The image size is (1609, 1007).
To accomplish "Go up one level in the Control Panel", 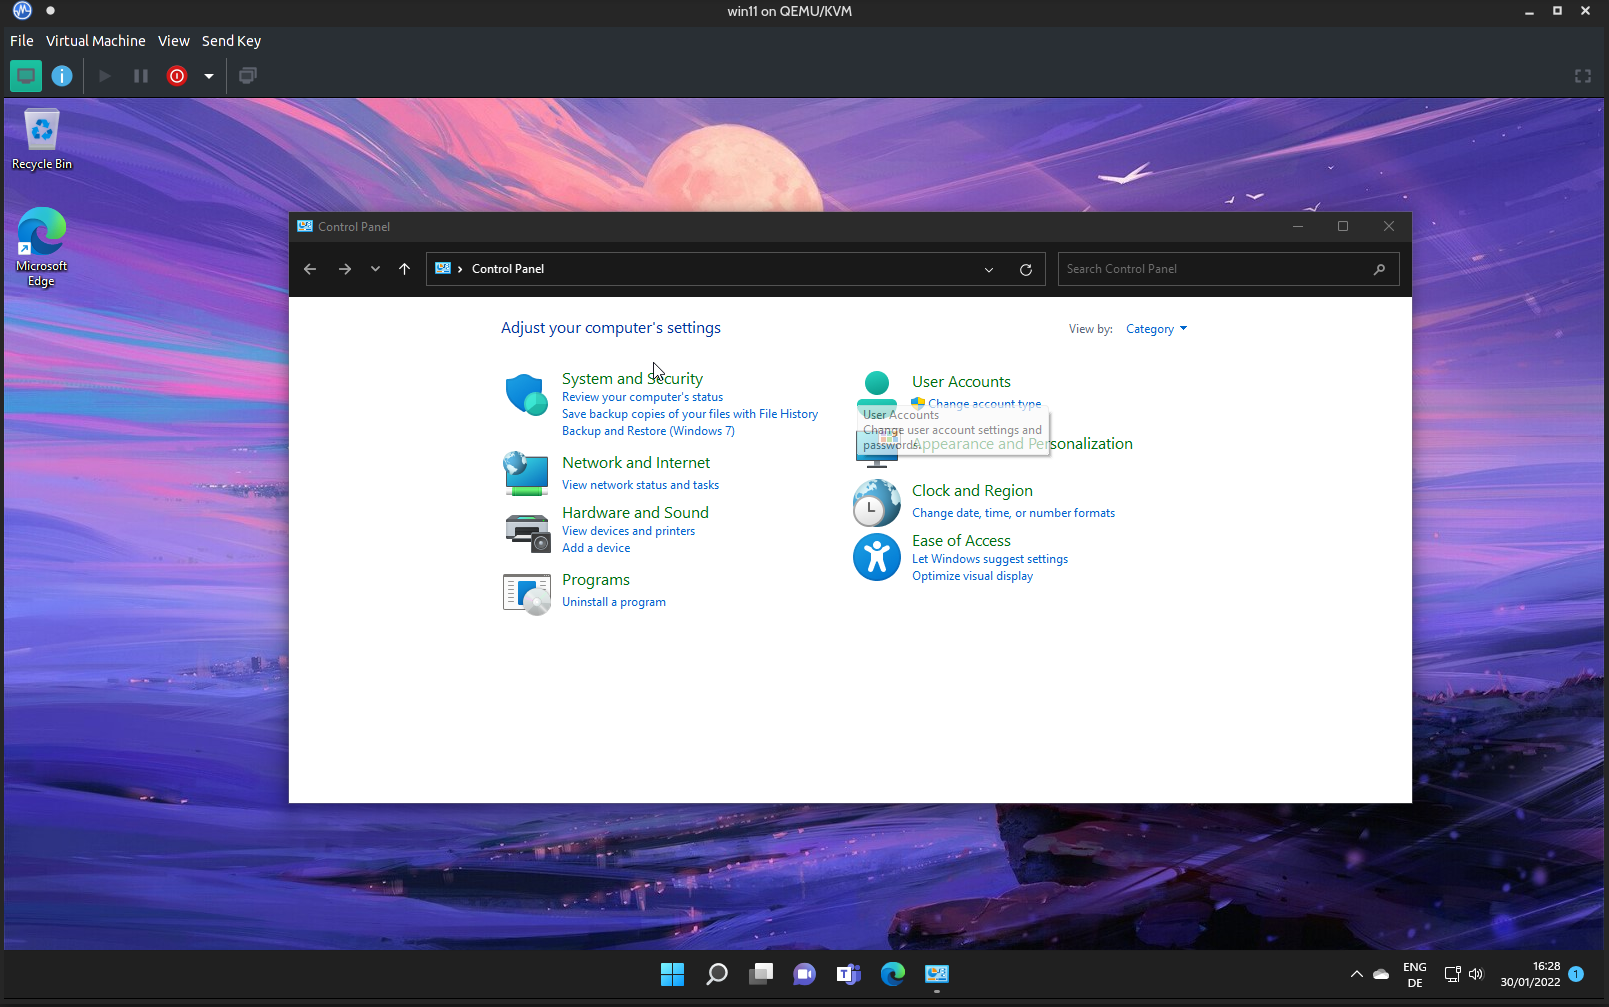I will [404, 269].
